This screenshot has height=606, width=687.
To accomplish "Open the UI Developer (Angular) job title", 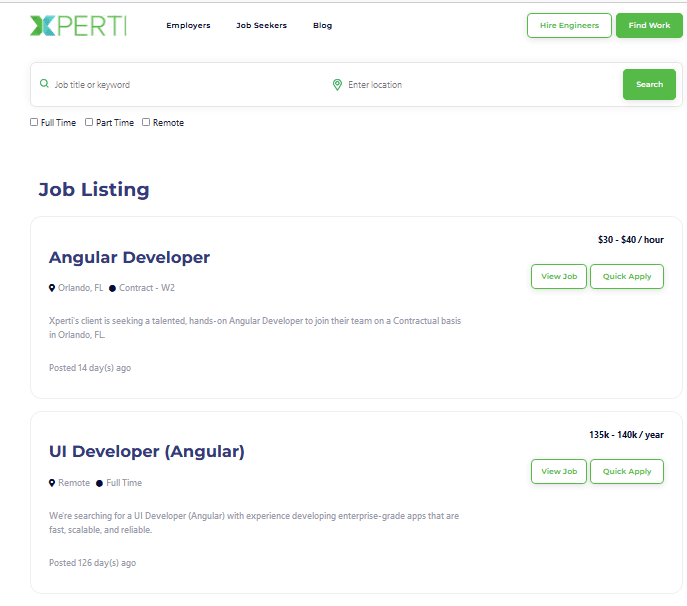I will [147, 452].
